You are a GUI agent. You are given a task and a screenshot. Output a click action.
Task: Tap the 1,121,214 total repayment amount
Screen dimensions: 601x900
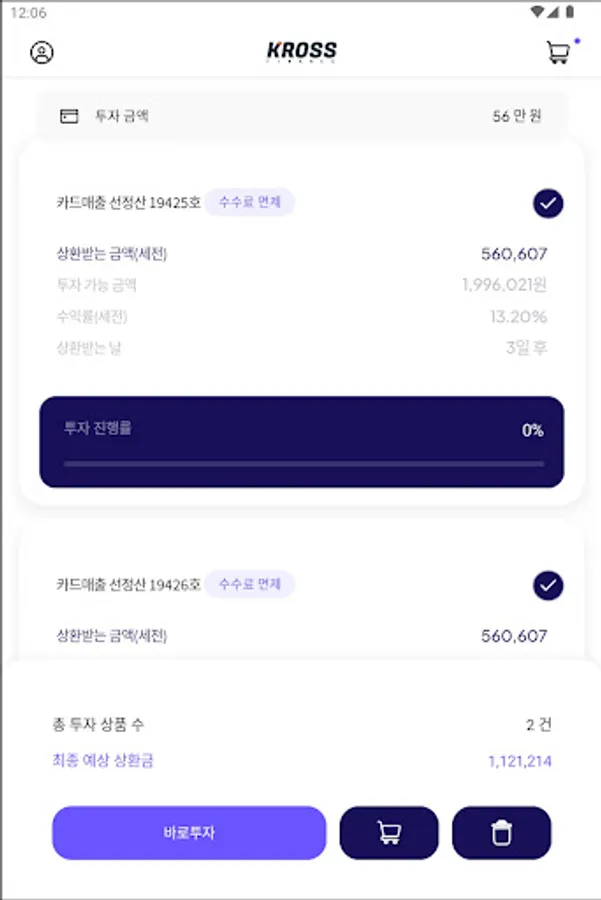click(x=519, y=761)
